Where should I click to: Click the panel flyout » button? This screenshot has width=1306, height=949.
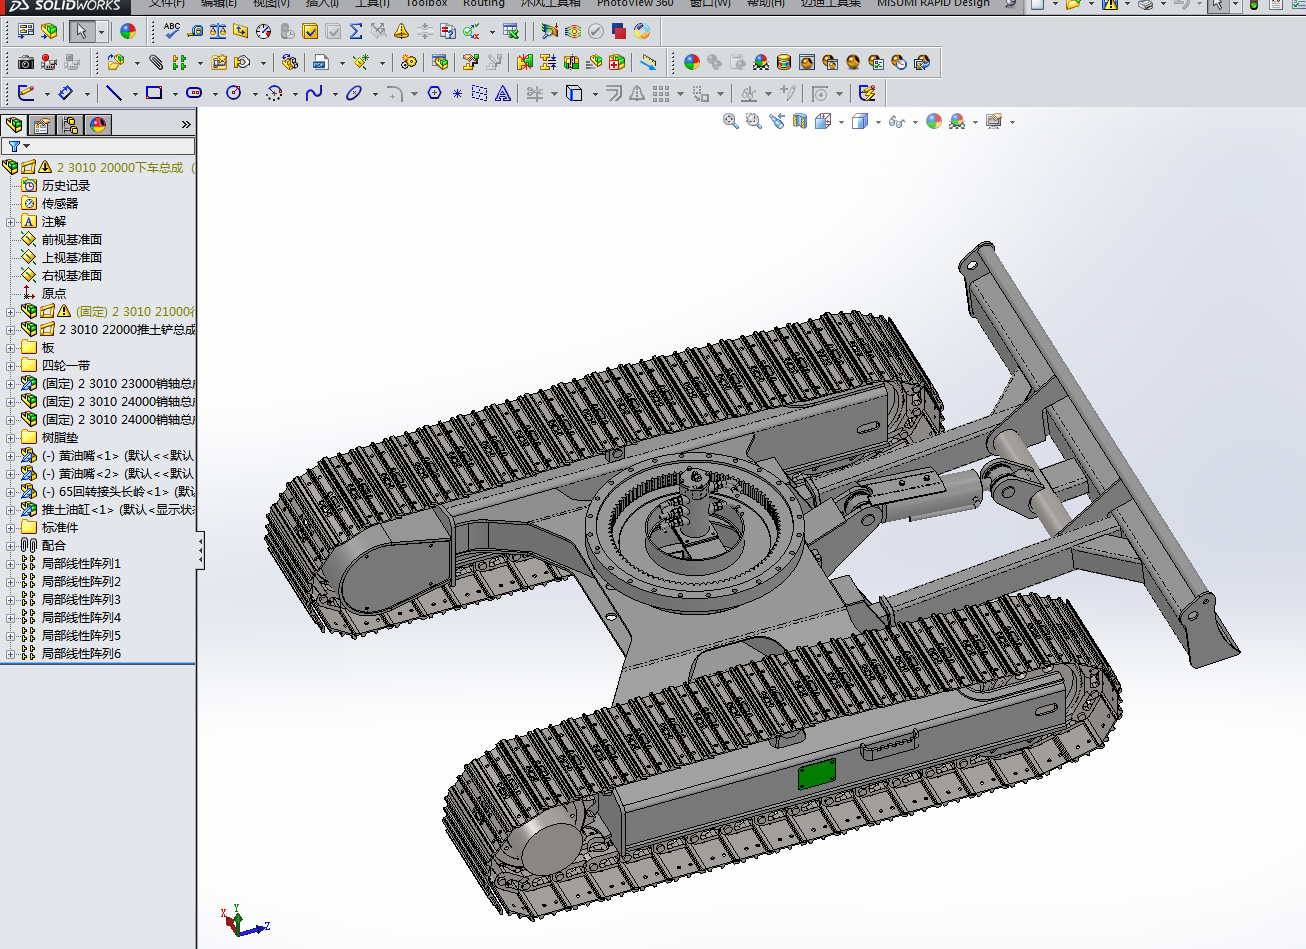tap(185, 124)
